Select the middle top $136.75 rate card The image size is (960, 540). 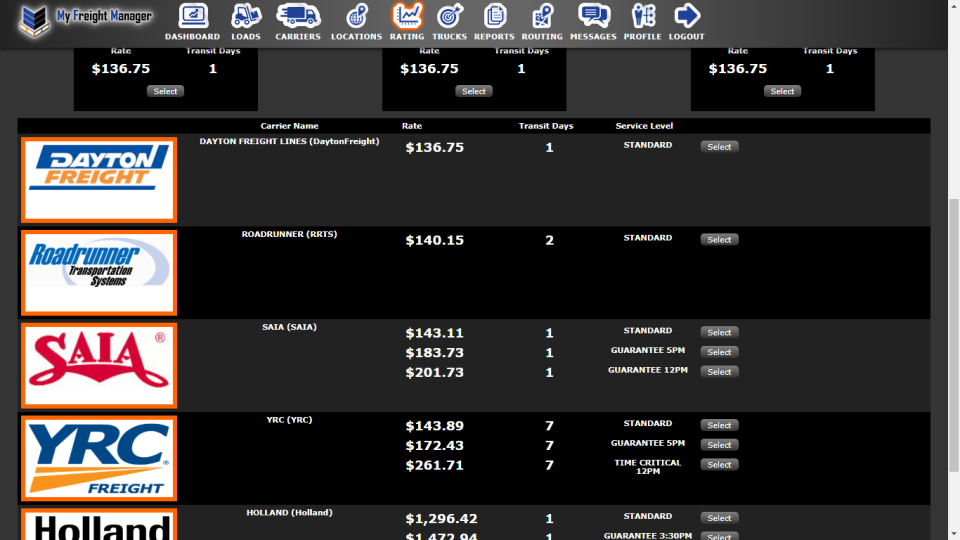point(474,91)
